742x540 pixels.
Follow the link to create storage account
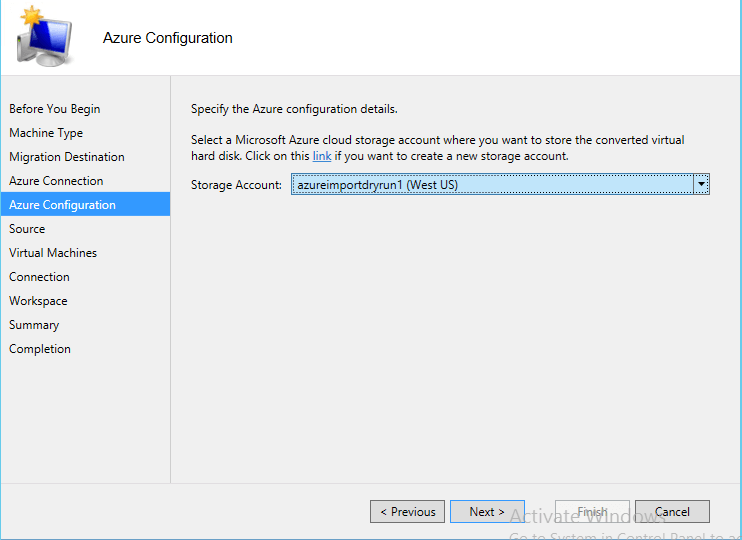click(322, 156)
